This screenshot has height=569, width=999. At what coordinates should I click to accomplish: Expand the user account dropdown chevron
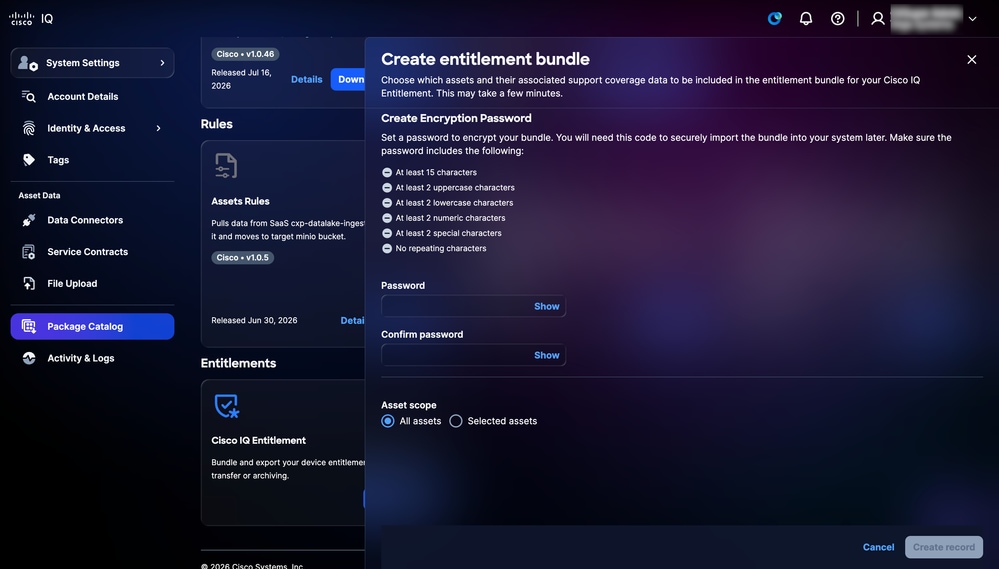[x=972, y=18]
